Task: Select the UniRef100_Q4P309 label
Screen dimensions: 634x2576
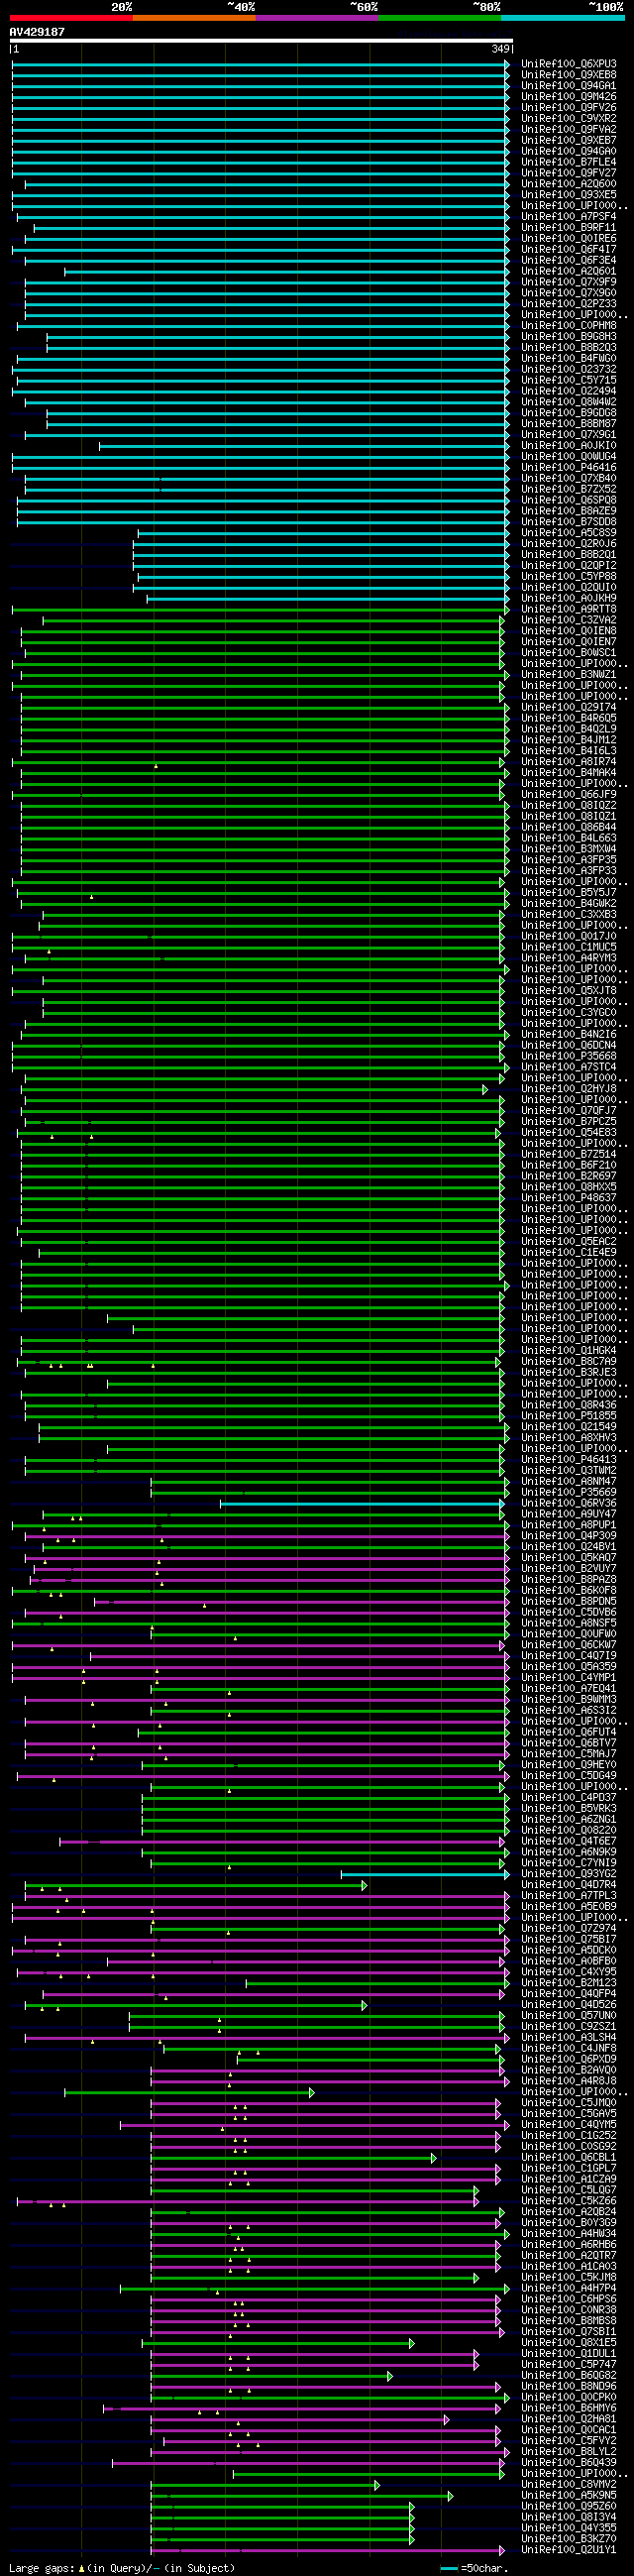Action: 569,1536
